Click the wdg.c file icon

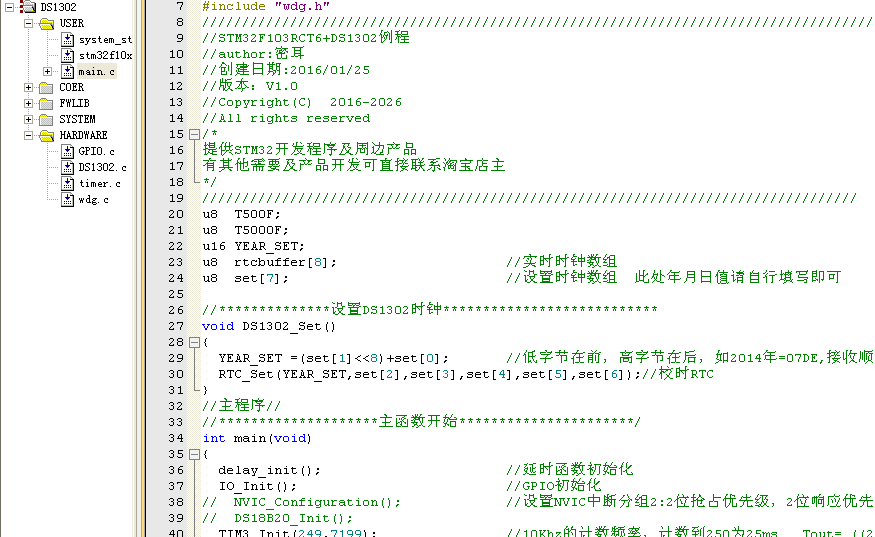pos(68,199)
